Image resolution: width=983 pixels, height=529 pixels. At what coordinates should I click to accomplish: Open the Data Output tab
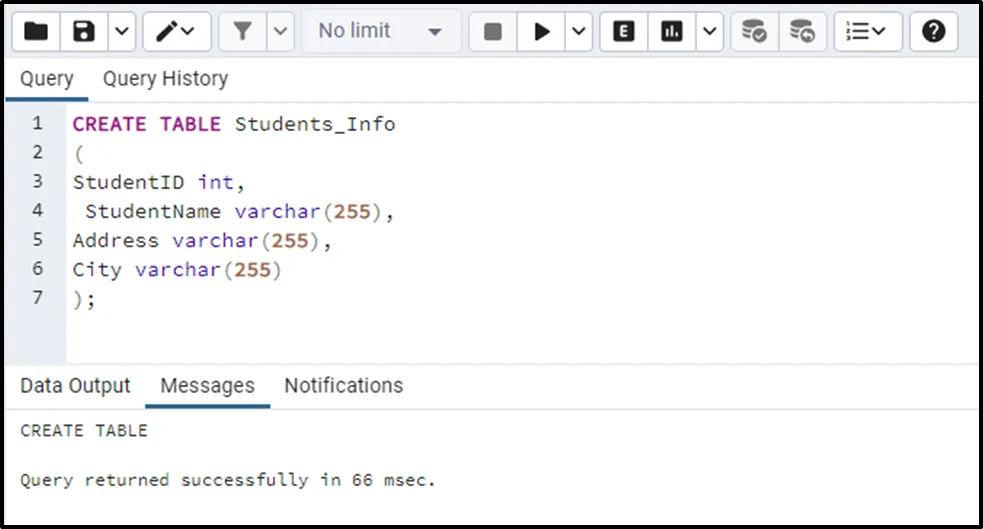[x=75, y=386]
